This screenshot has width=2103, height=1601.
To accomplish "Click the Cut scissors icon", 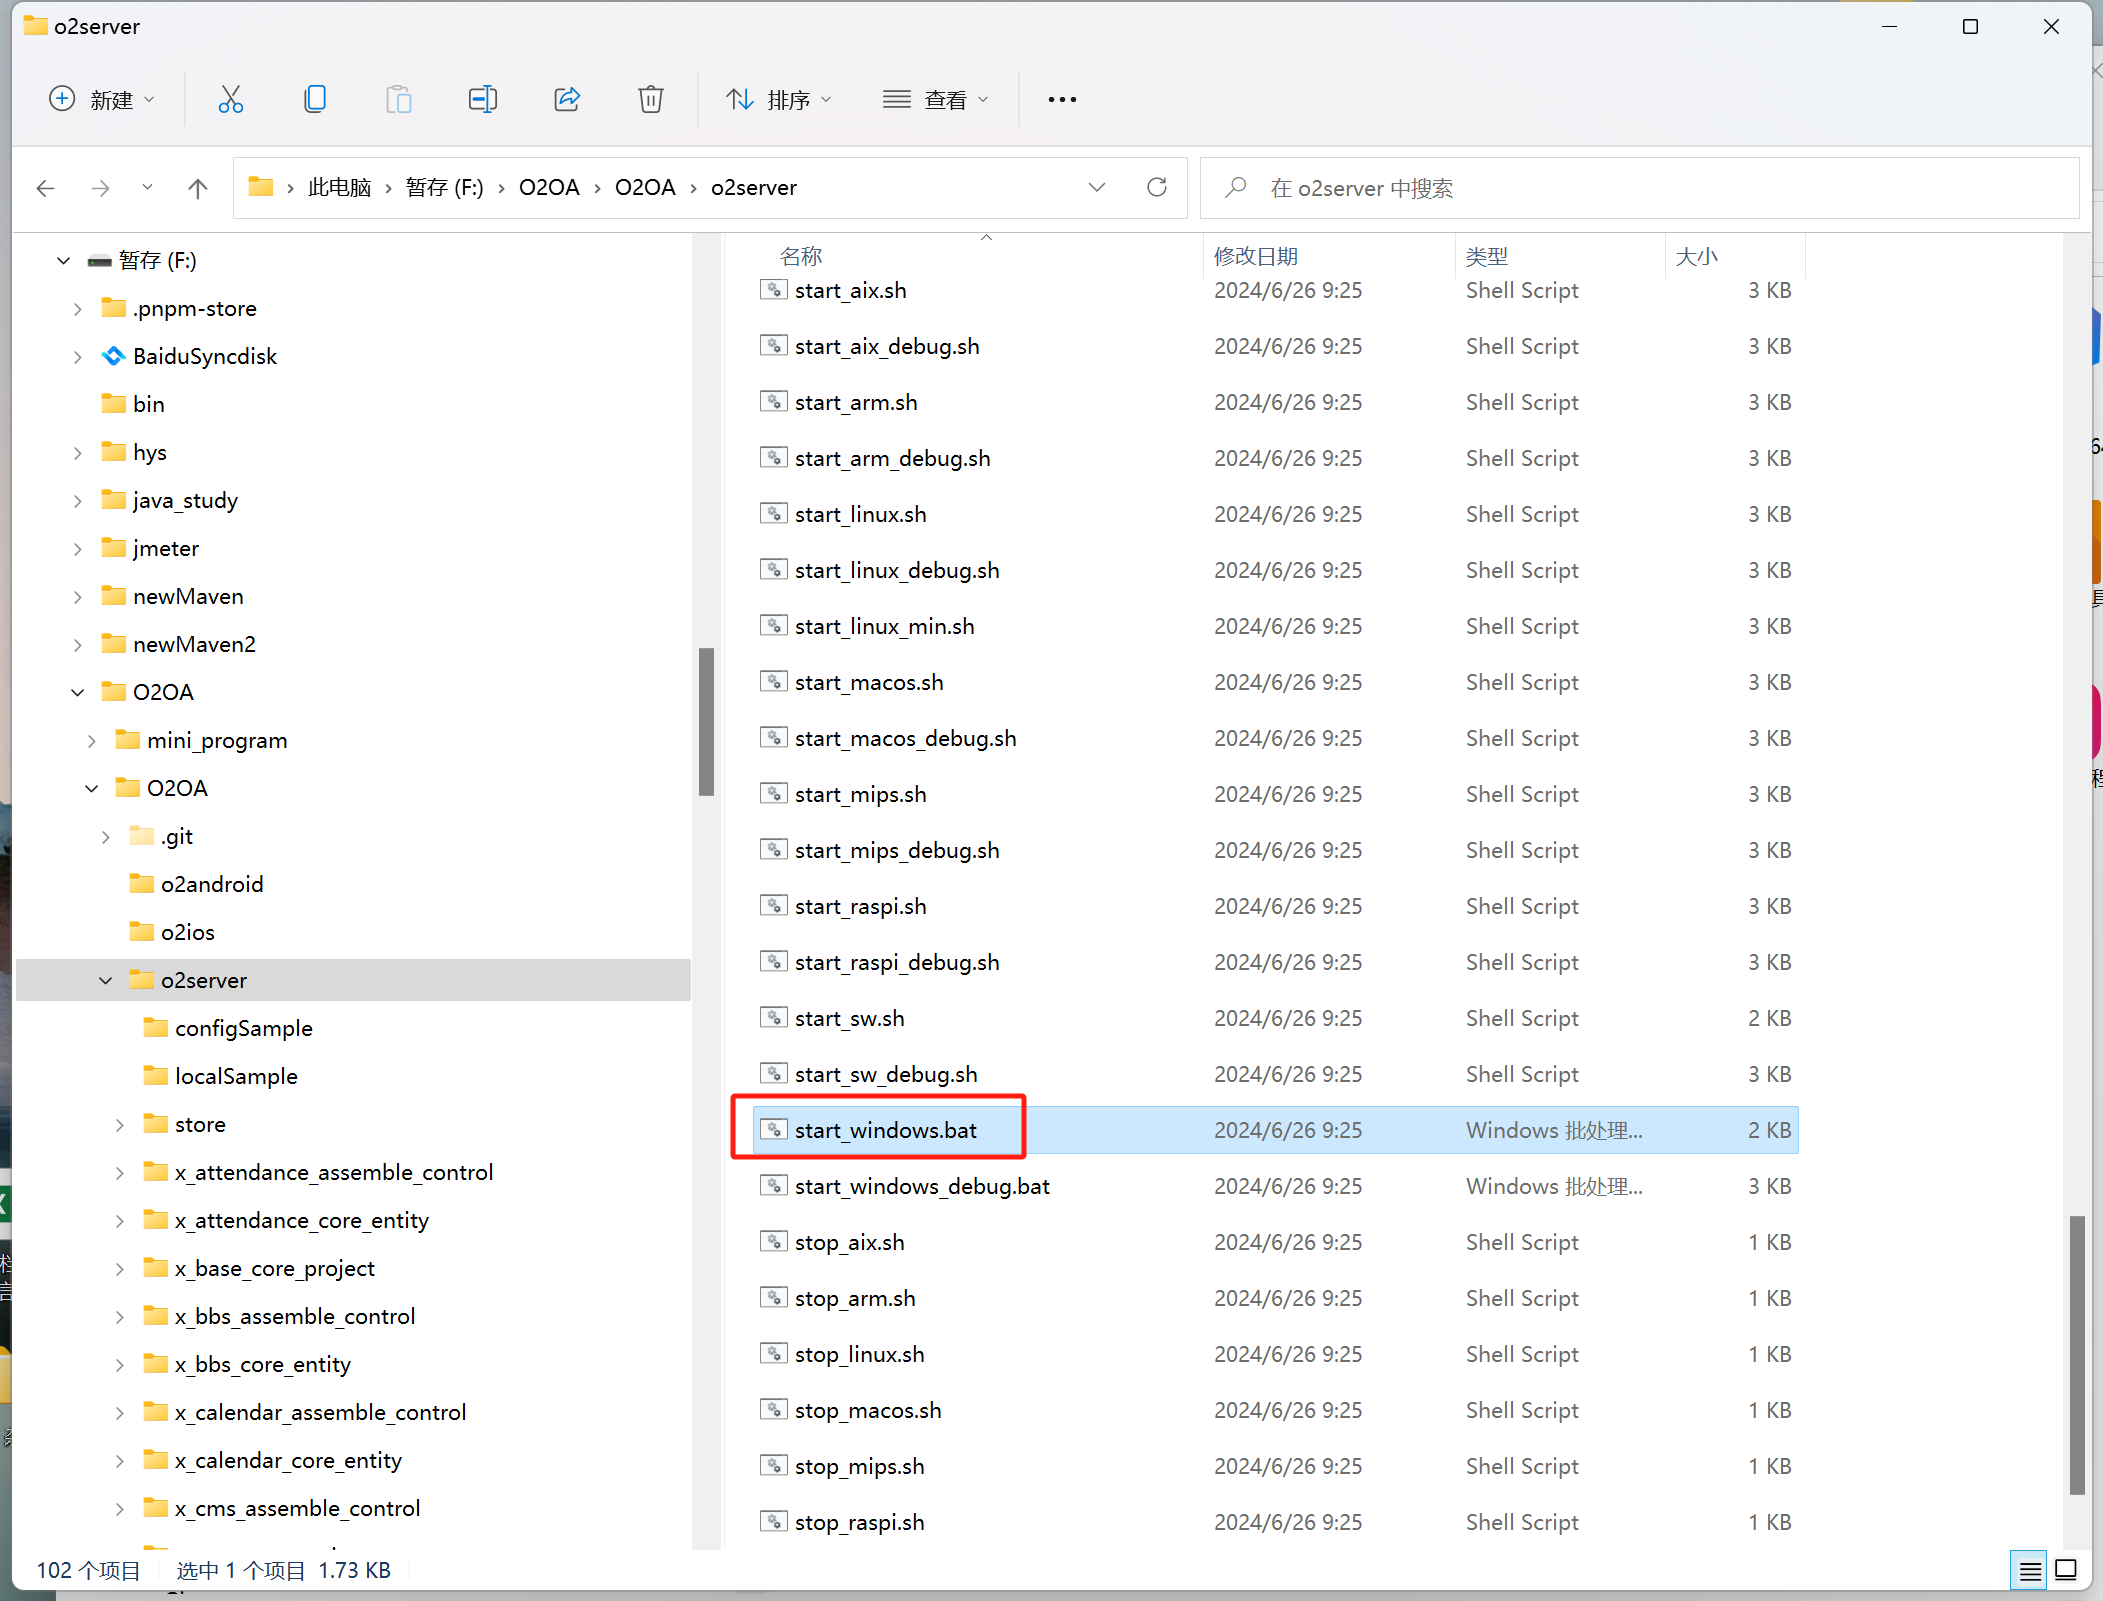I will tap(230, 99).
